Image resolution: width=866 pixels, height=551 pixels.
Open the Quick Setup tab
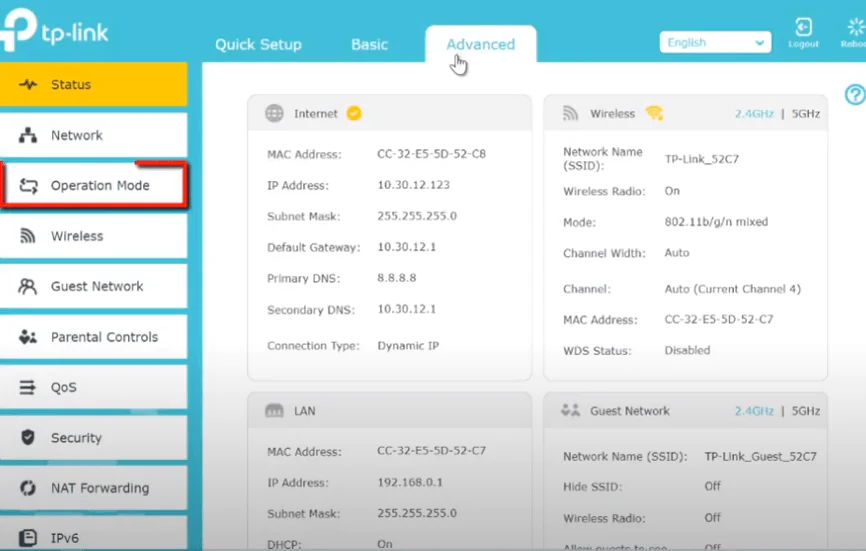pos(258,45)
